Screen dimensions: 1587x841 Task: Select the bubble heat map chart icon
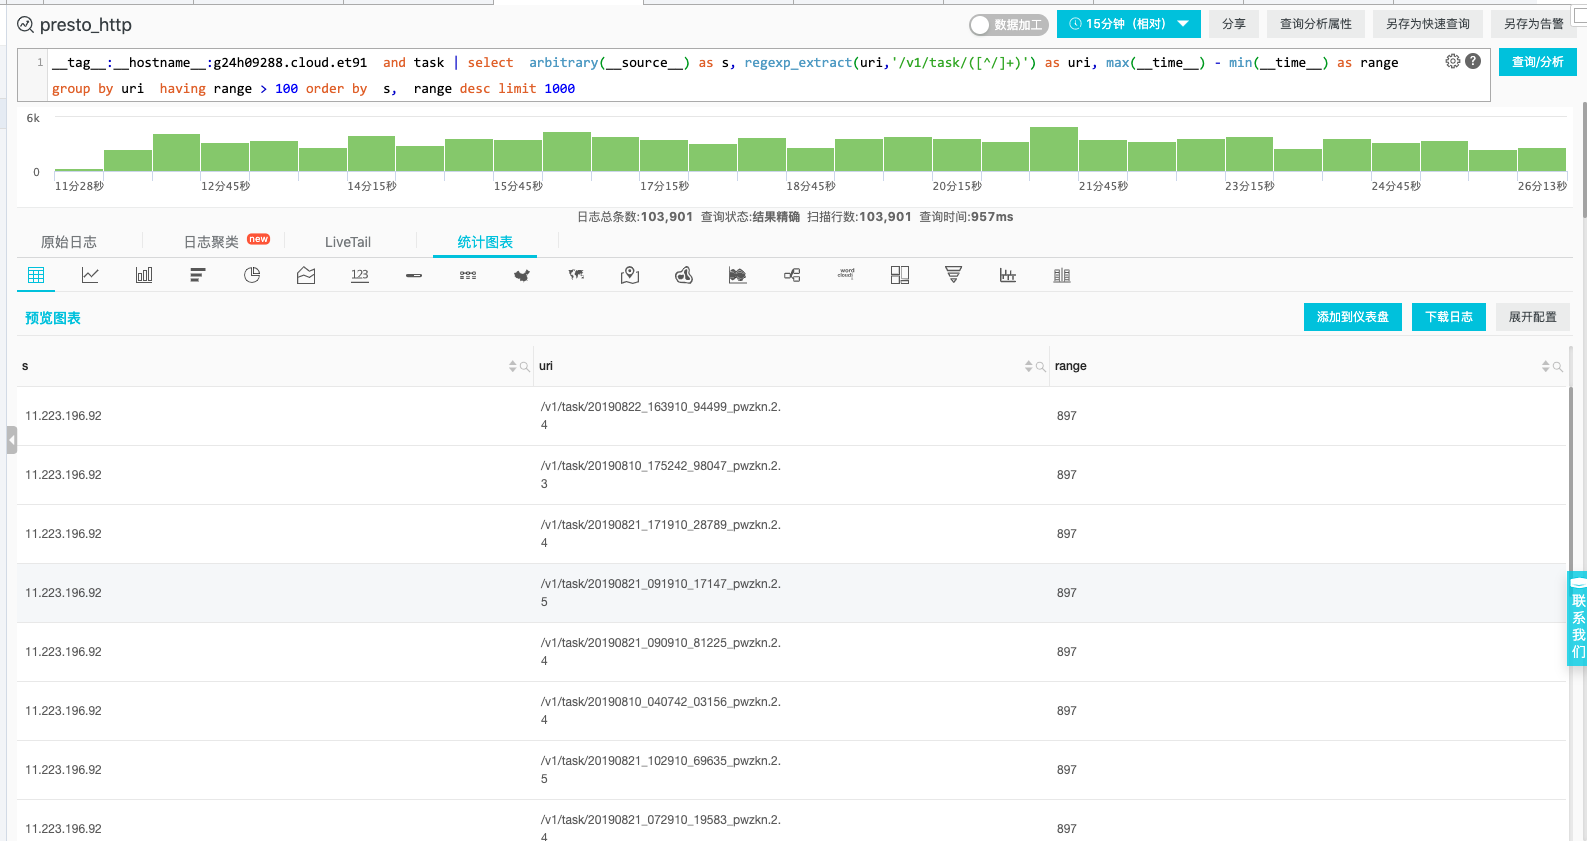coord(684,275)
